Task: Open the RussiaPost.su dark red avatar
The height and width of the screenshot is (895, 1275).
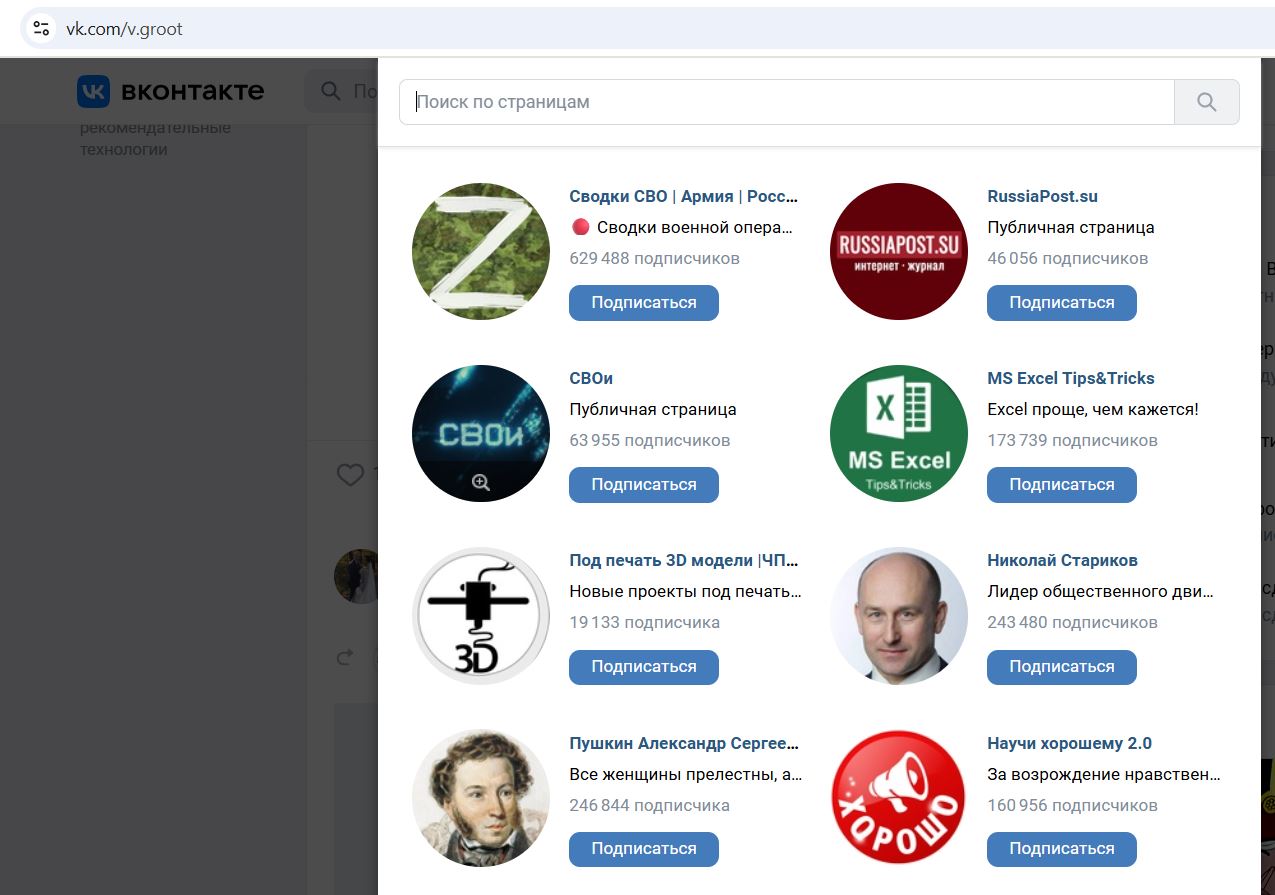Action: [899, 251]
